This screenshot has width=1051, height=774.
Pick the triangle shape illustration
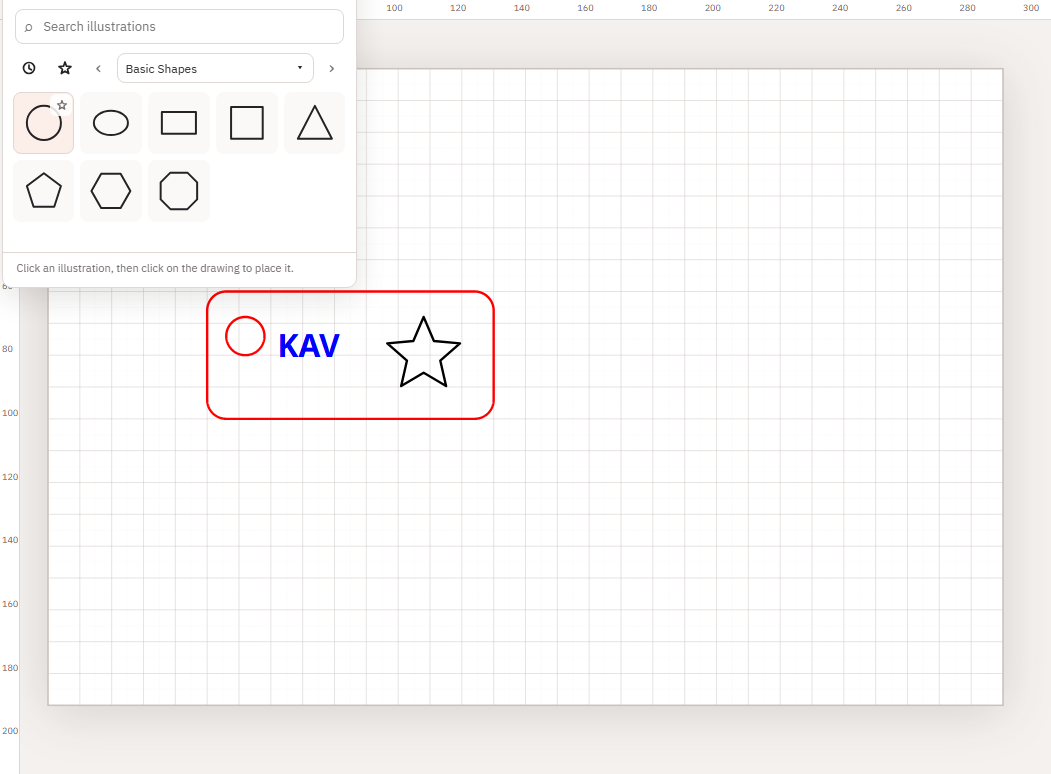coord(314,123)
